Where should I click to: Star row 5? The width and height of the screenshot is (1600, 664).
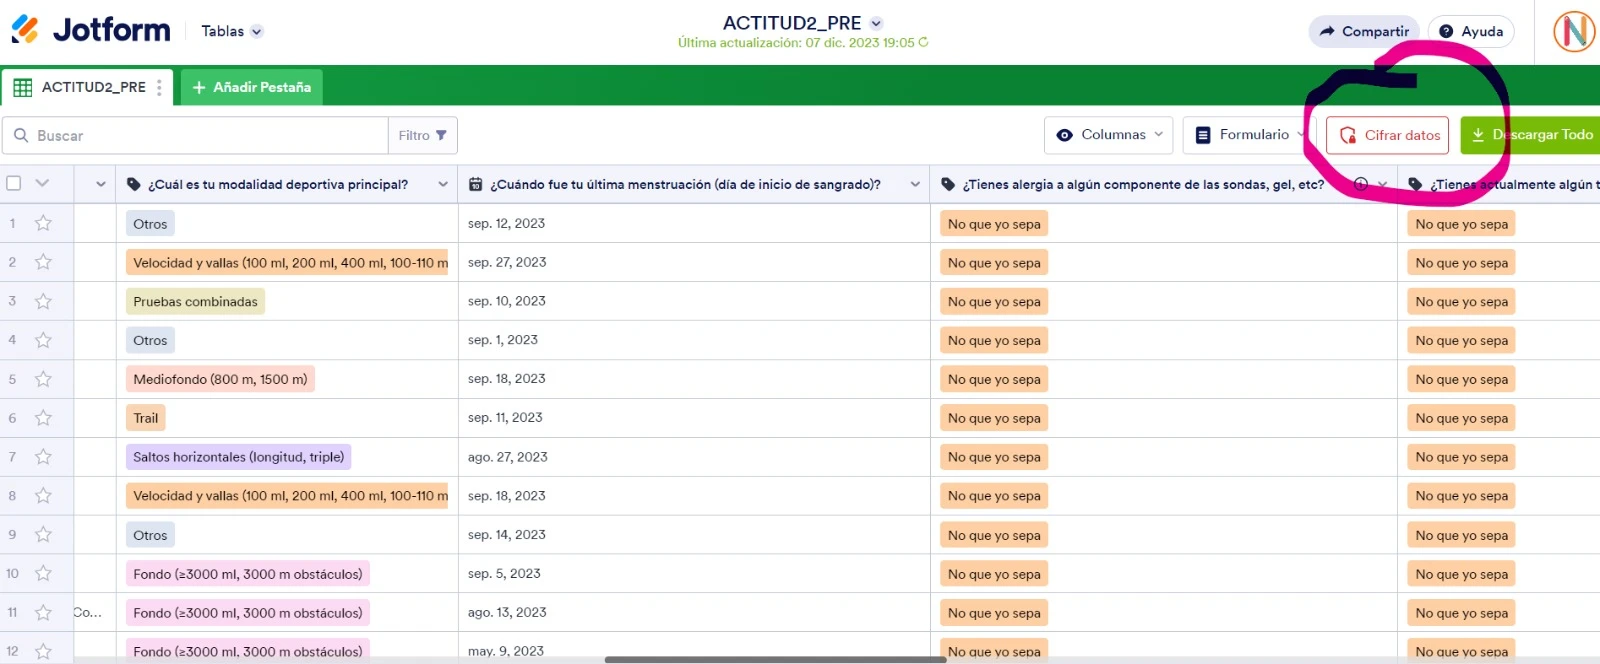pyautogui.click(x=43, y=379)
